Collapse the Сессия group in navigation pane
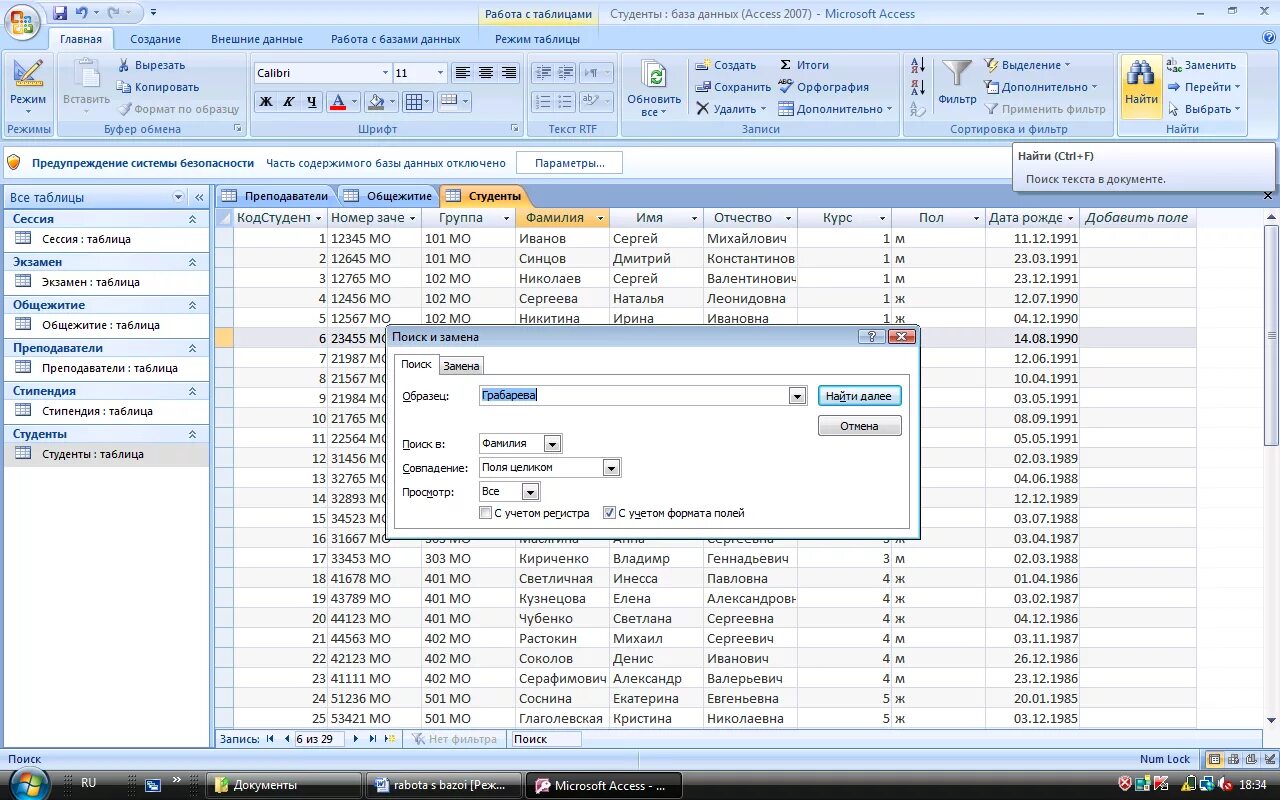The height and width of the screenshot is (800, 1280). coord(192,219)
